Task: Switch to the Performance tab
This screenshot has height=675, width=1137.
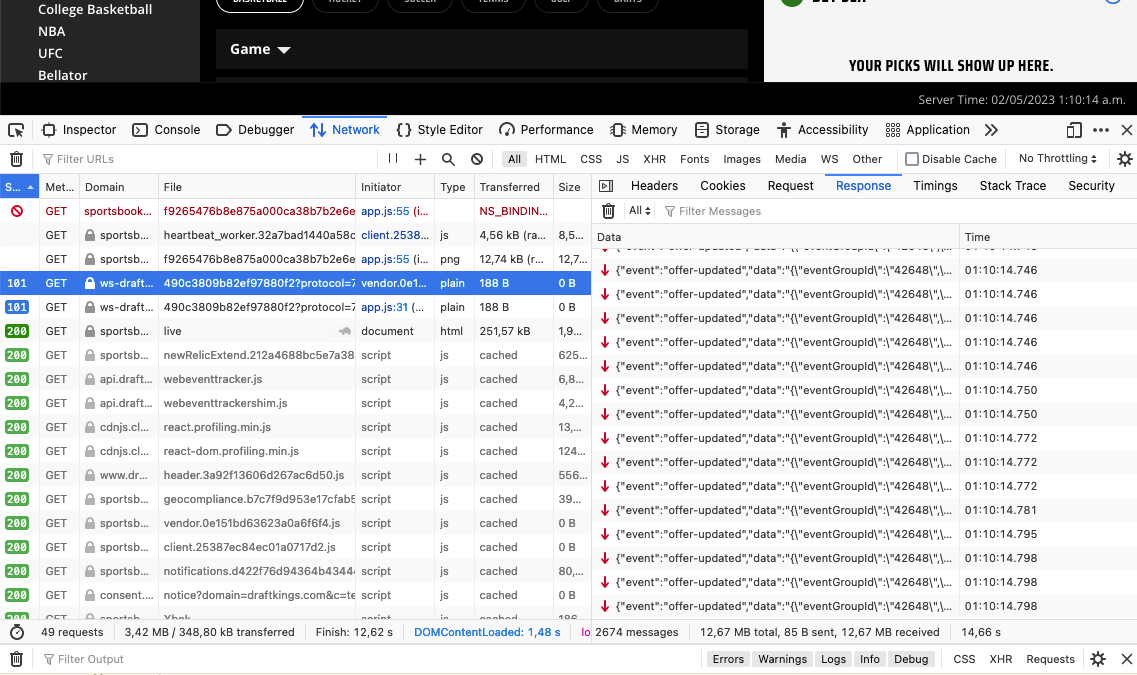Action: point(546,130)
